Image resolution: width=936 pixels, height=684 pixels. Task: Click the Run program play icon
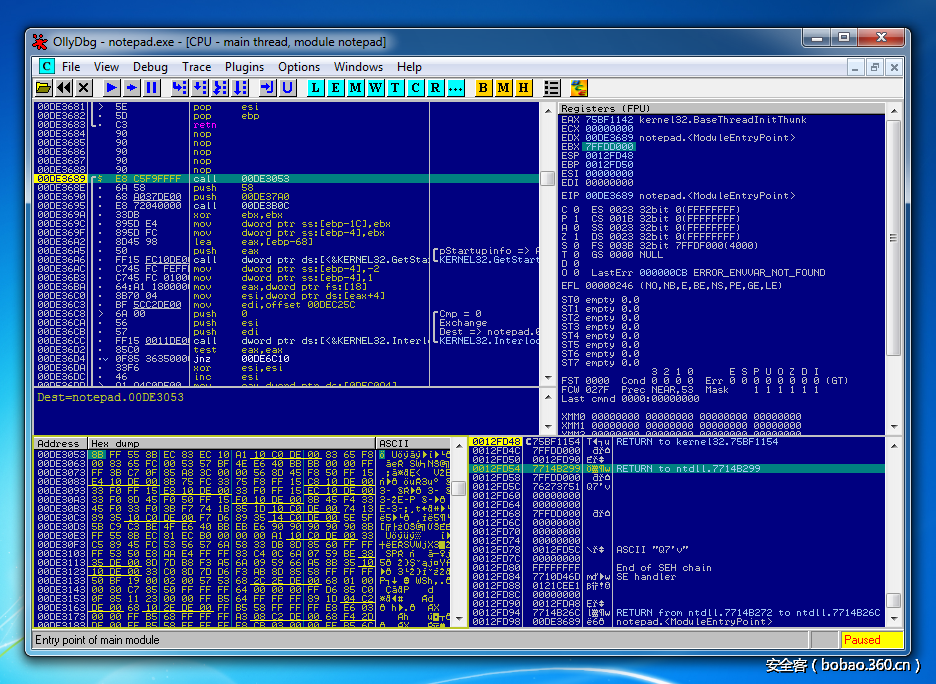112,88
